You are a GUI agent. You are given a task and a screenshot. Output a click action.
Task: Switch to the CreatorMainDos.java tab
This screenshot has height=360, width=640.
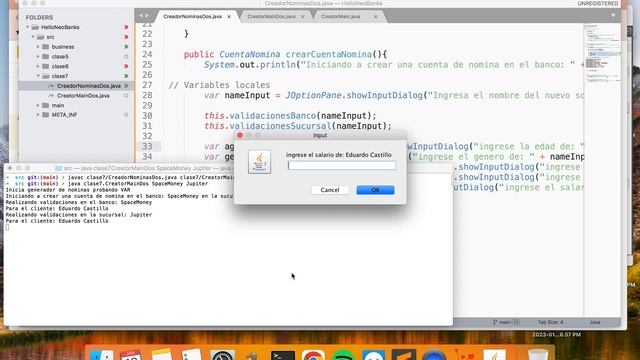click(271, 17)
